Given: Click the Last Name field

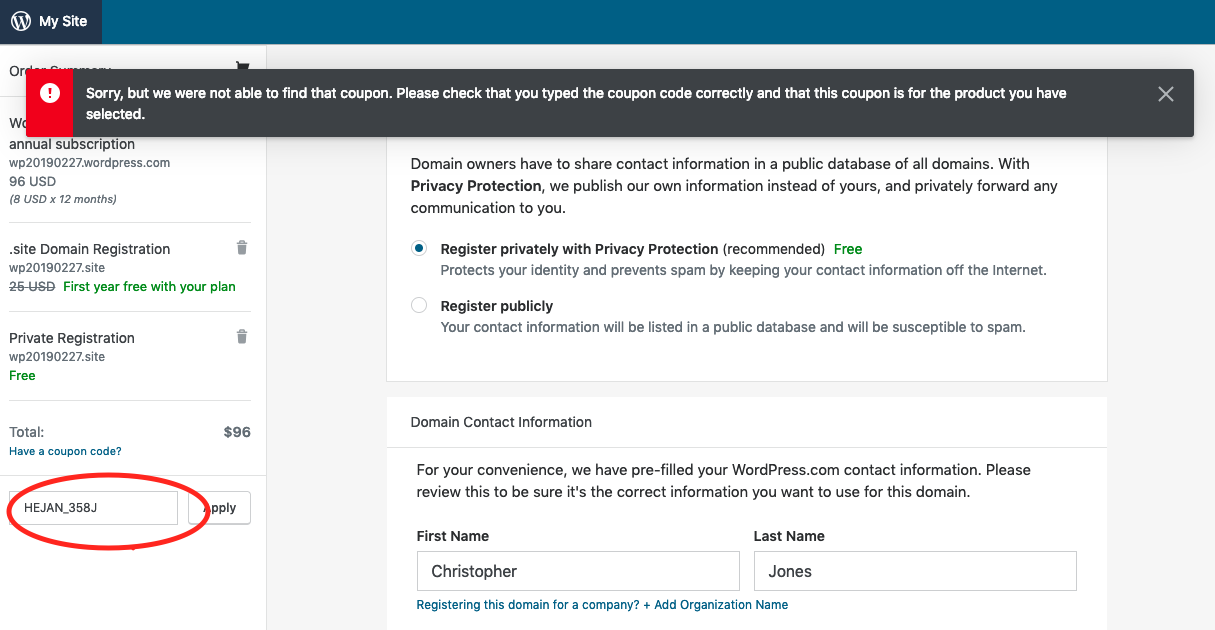Looking at the screenshot, I should [915, 571].
